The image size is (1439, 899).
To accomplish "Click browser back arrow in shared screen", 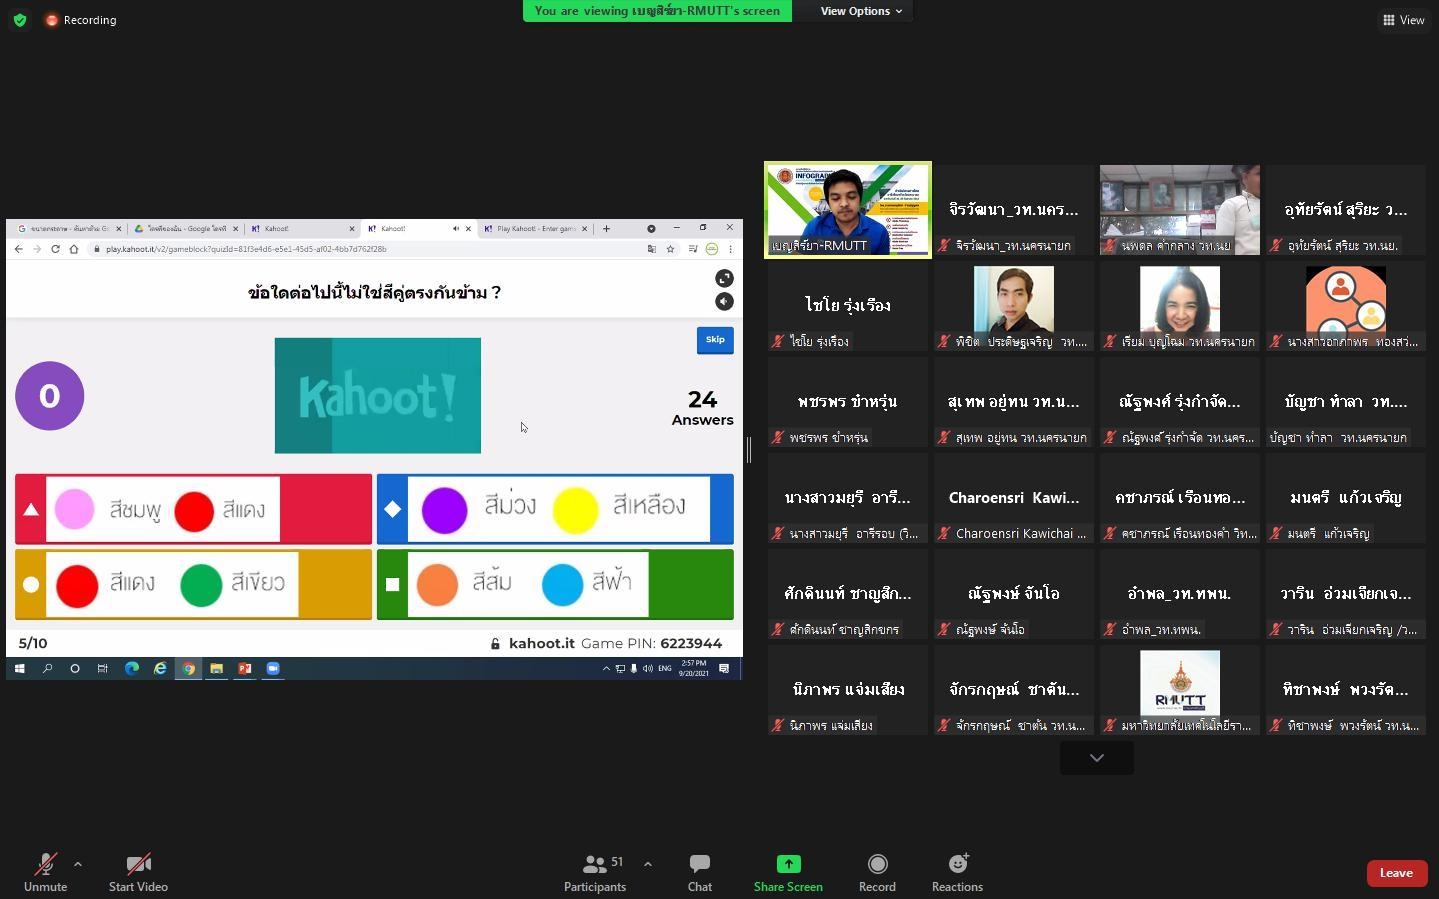I will 18,249.
